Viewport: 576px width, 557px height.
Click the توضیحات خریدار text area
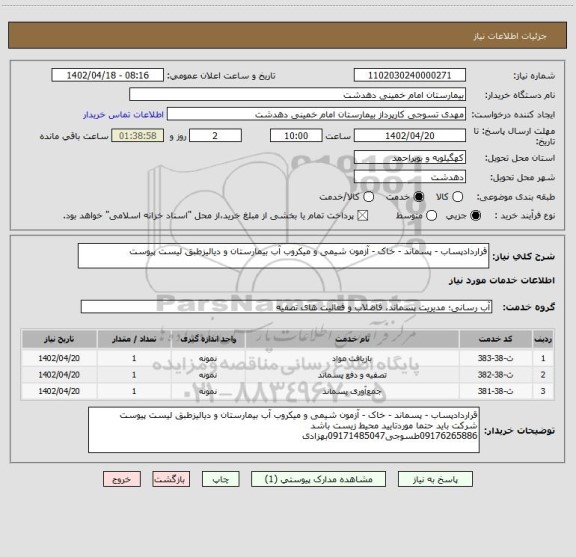284,430
